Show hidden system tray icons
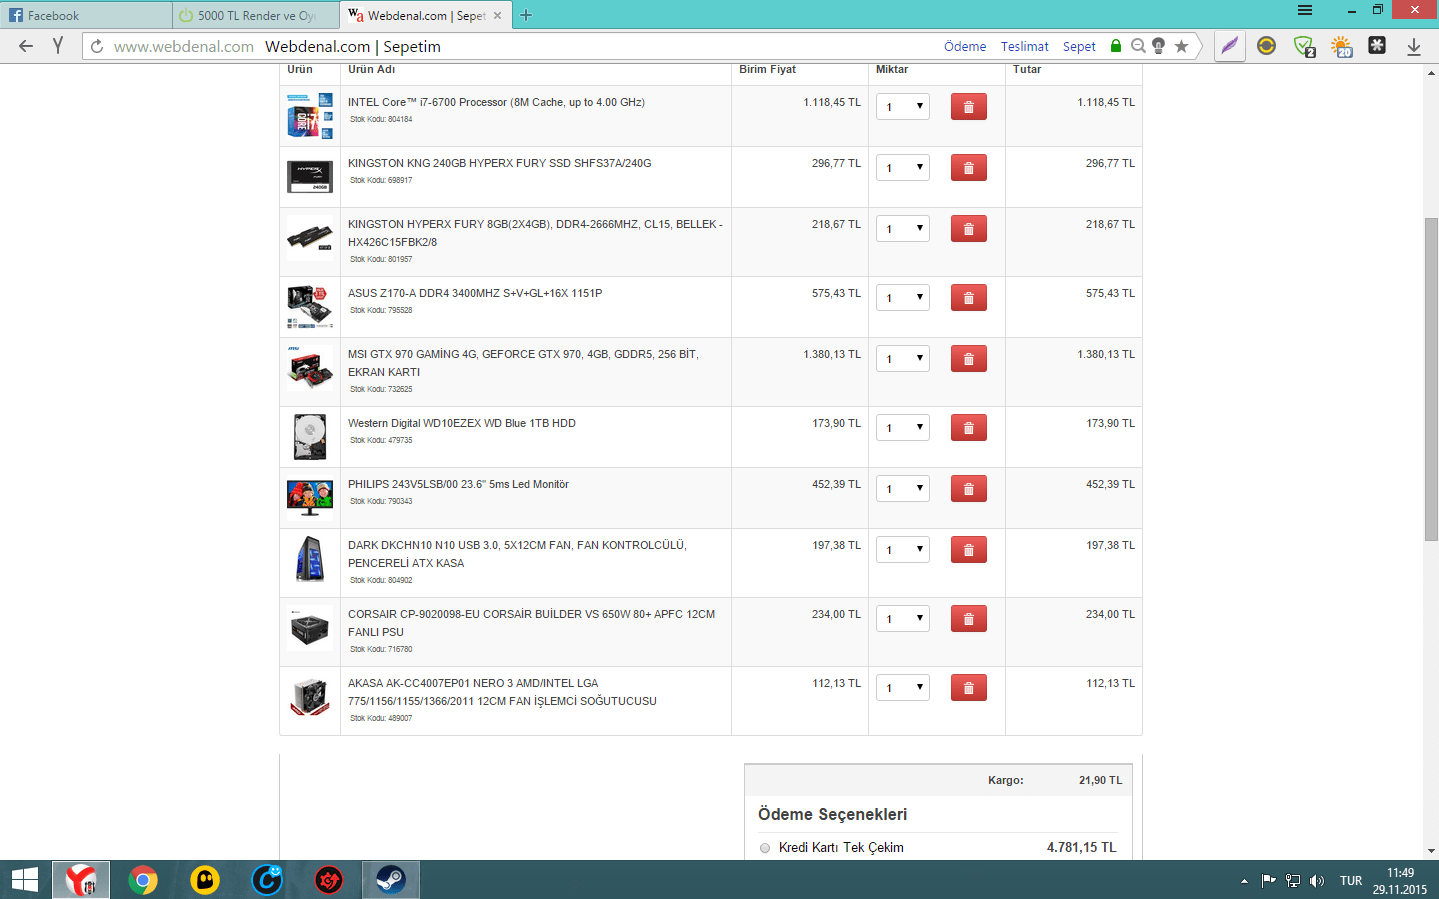Screen dimensions: 1439x899 pyautogui.click(x=1244, y=881)
